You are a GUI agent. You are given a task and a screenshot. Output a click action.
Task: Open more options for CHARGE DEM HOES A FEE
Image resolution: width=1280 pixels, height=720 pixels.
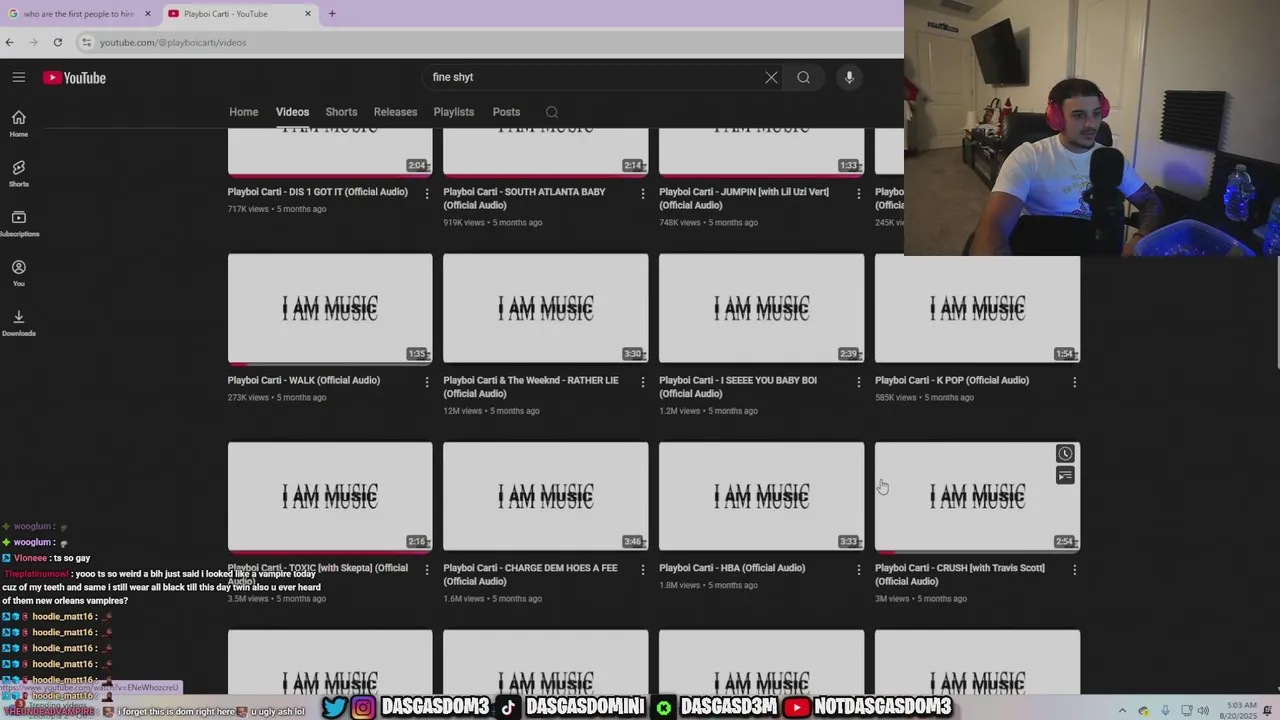(x=643, y=570)
